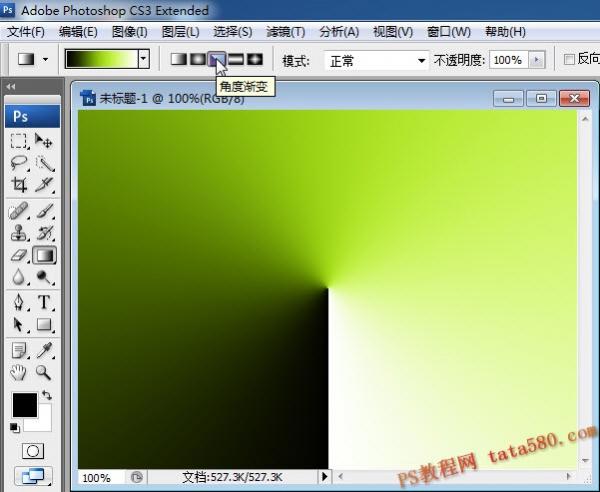
Task: Choose Diamond Gradient style
Action: tap(255, 59)
